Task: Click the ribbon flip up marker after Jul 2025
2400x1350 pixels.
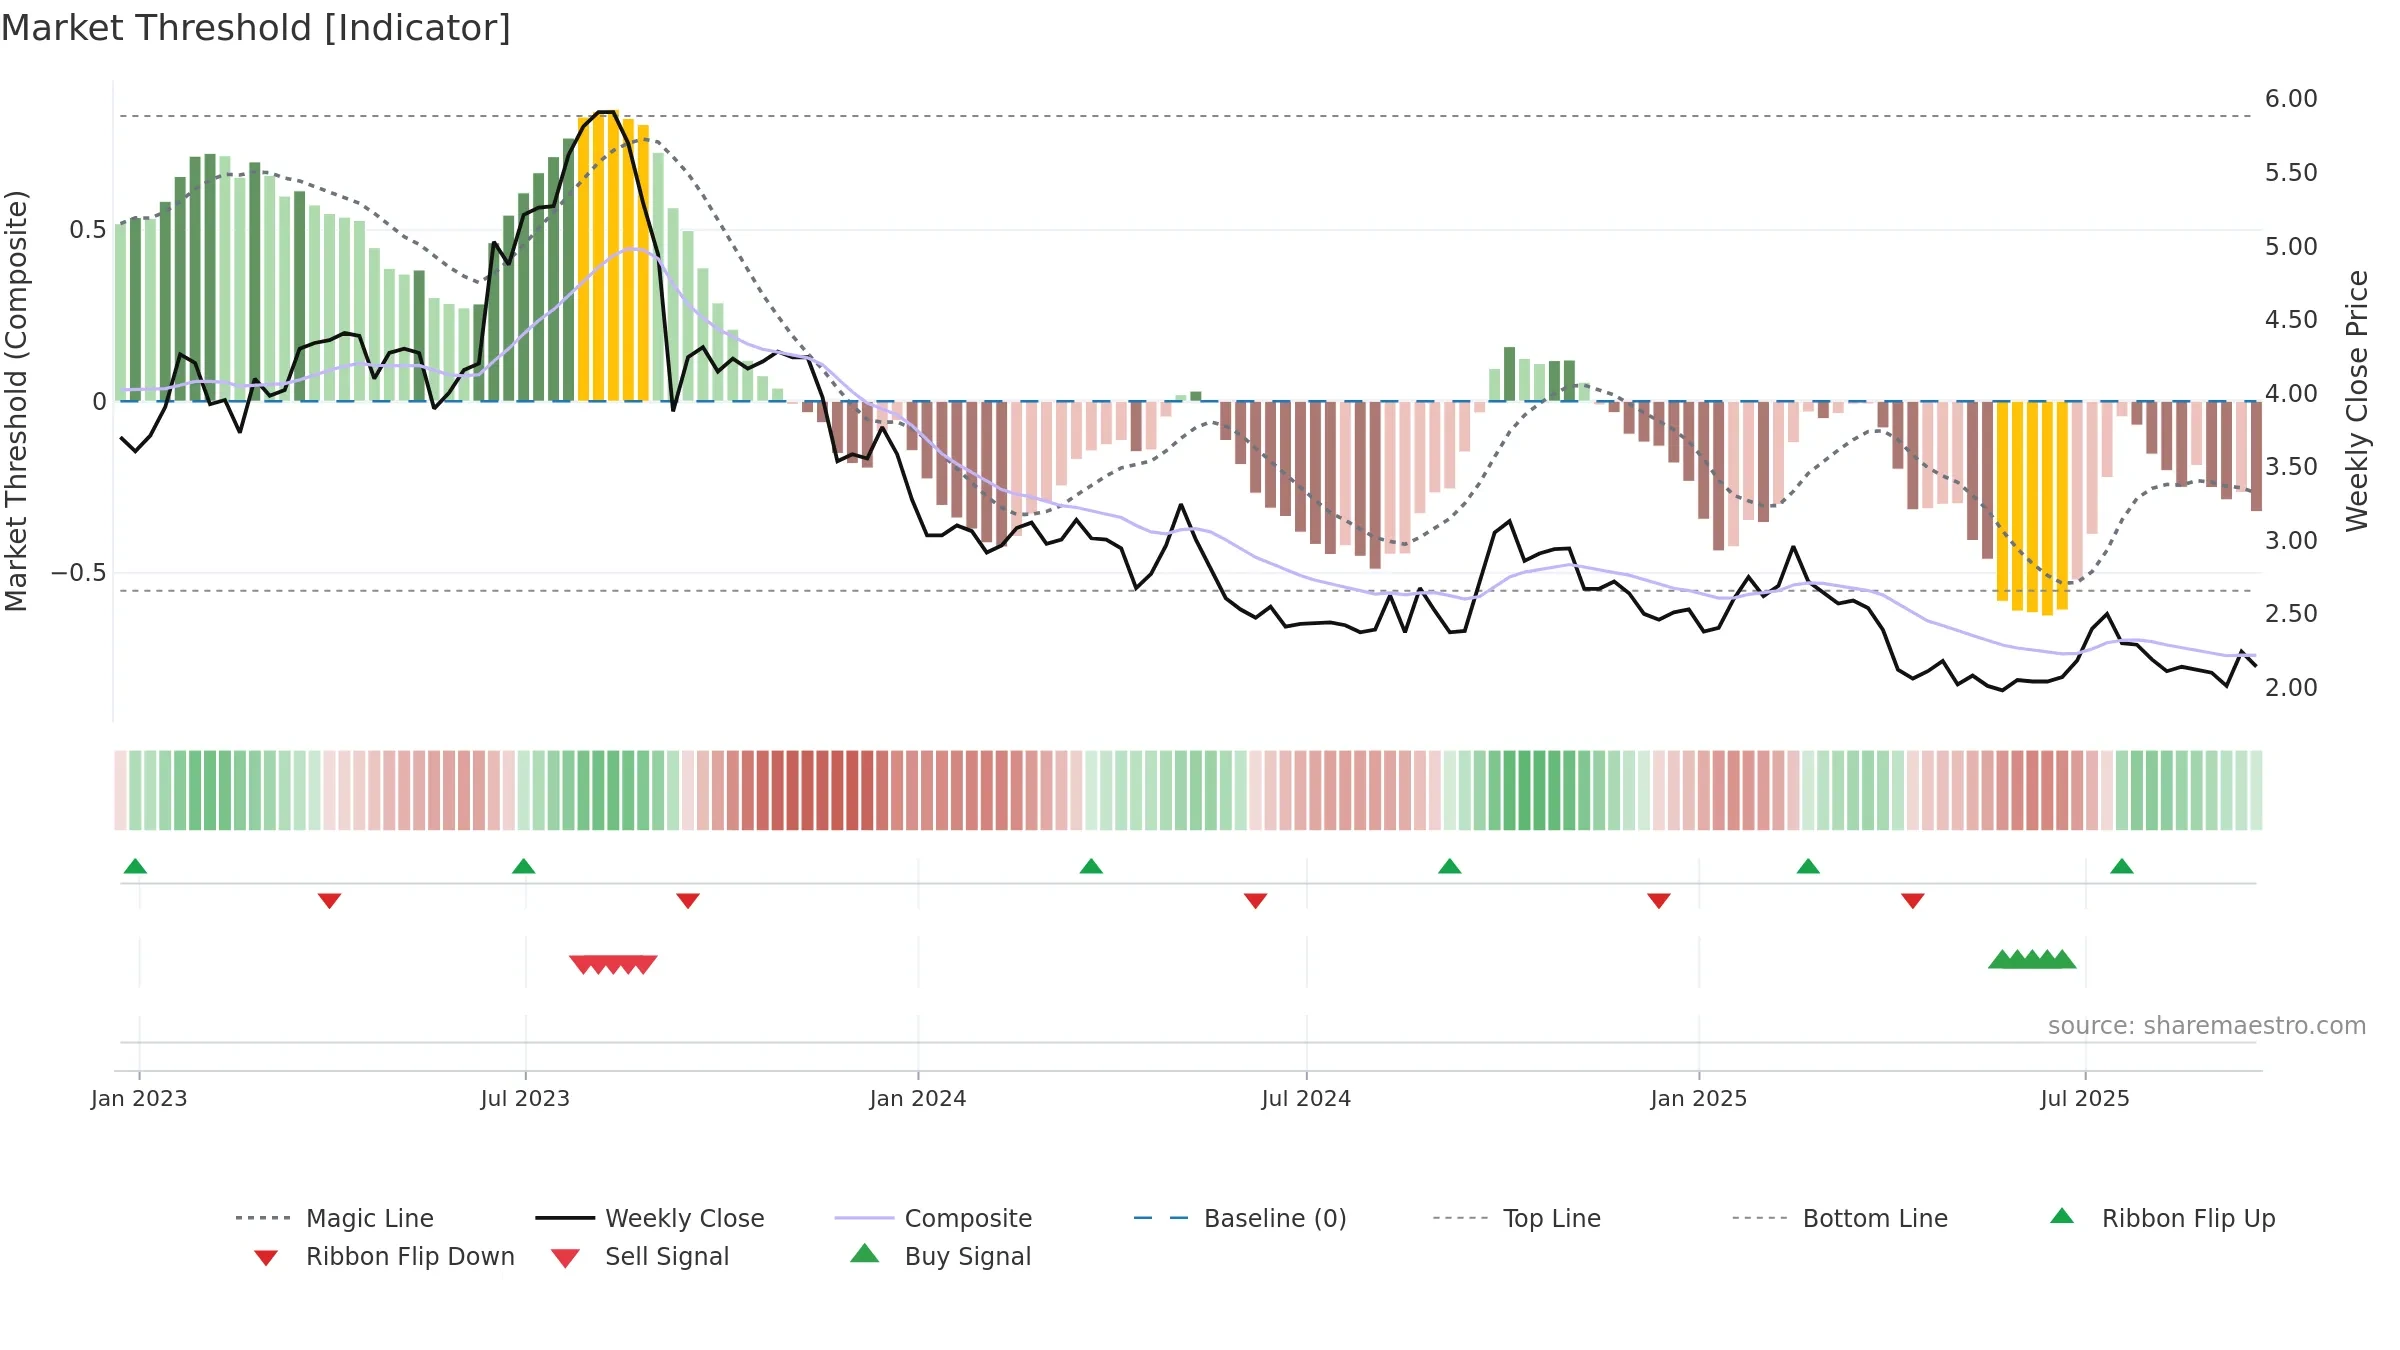Action: click(x=2122, y=866)
